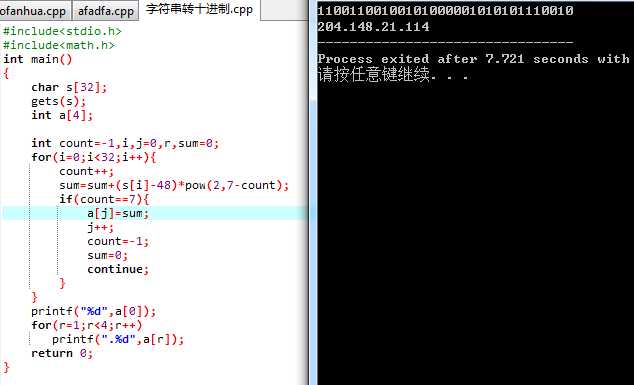
Task: Click the continue; statement
Action: click(x=118, y=269)
